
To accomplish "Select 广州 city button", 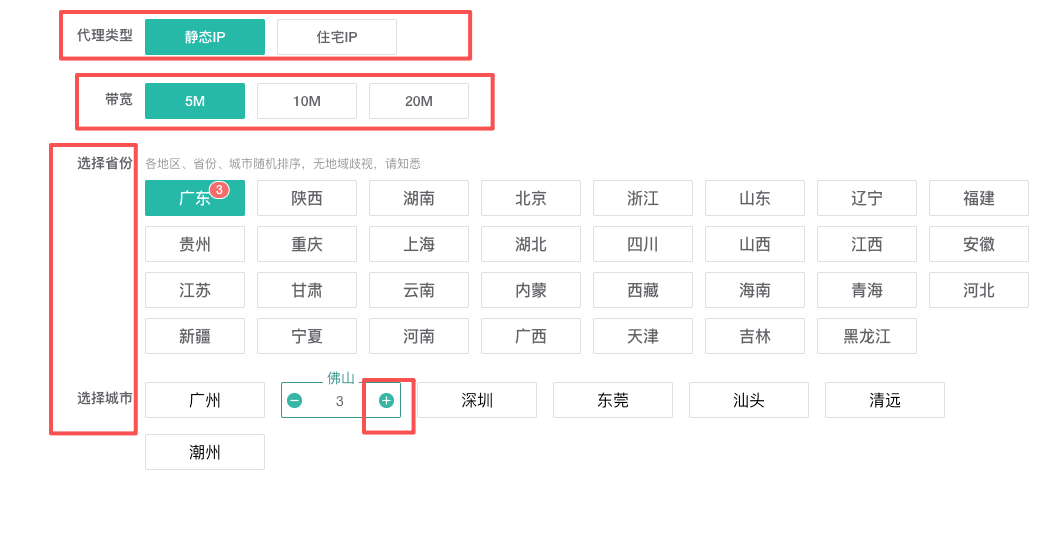I will pos(205,400).
